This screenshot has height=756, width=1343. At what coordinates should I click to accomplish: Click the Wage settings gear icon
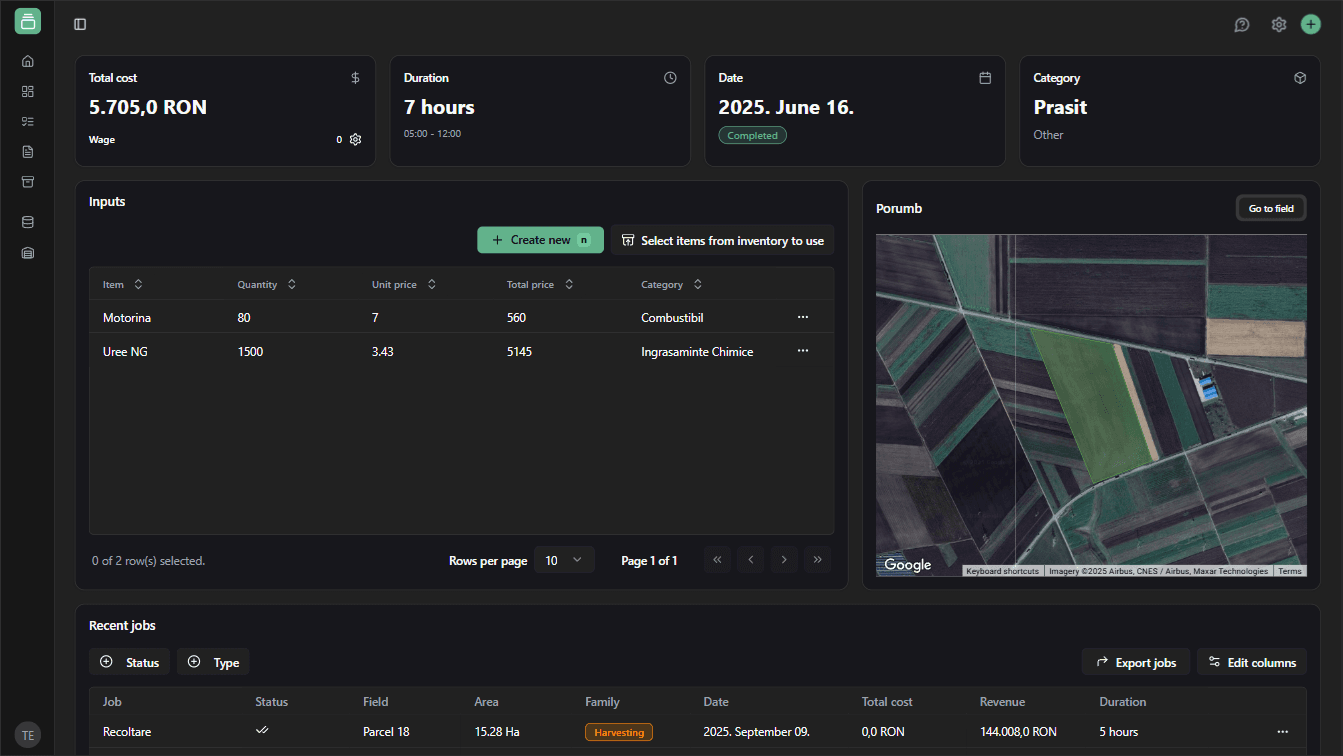point(355,140)
